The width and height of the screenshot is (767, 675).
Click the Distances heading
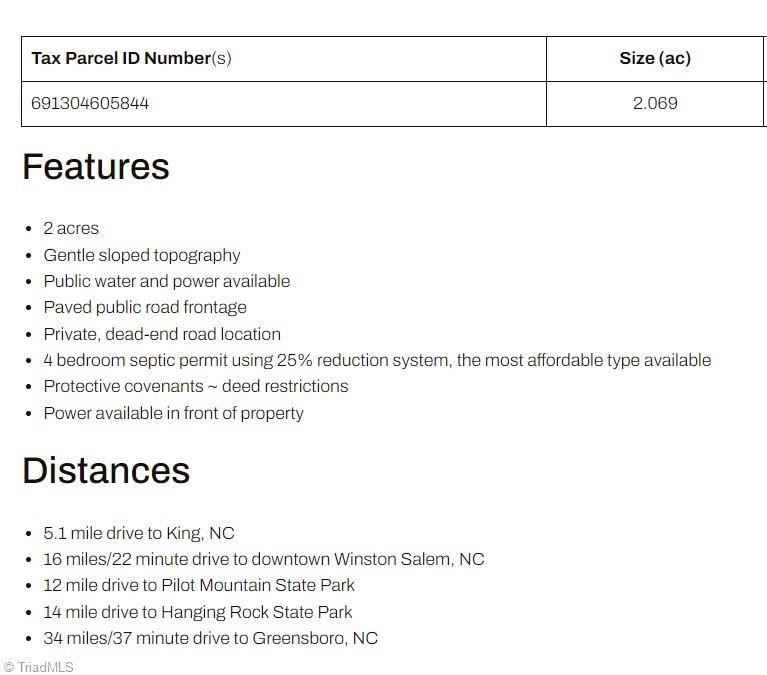[x=106, y=470]
